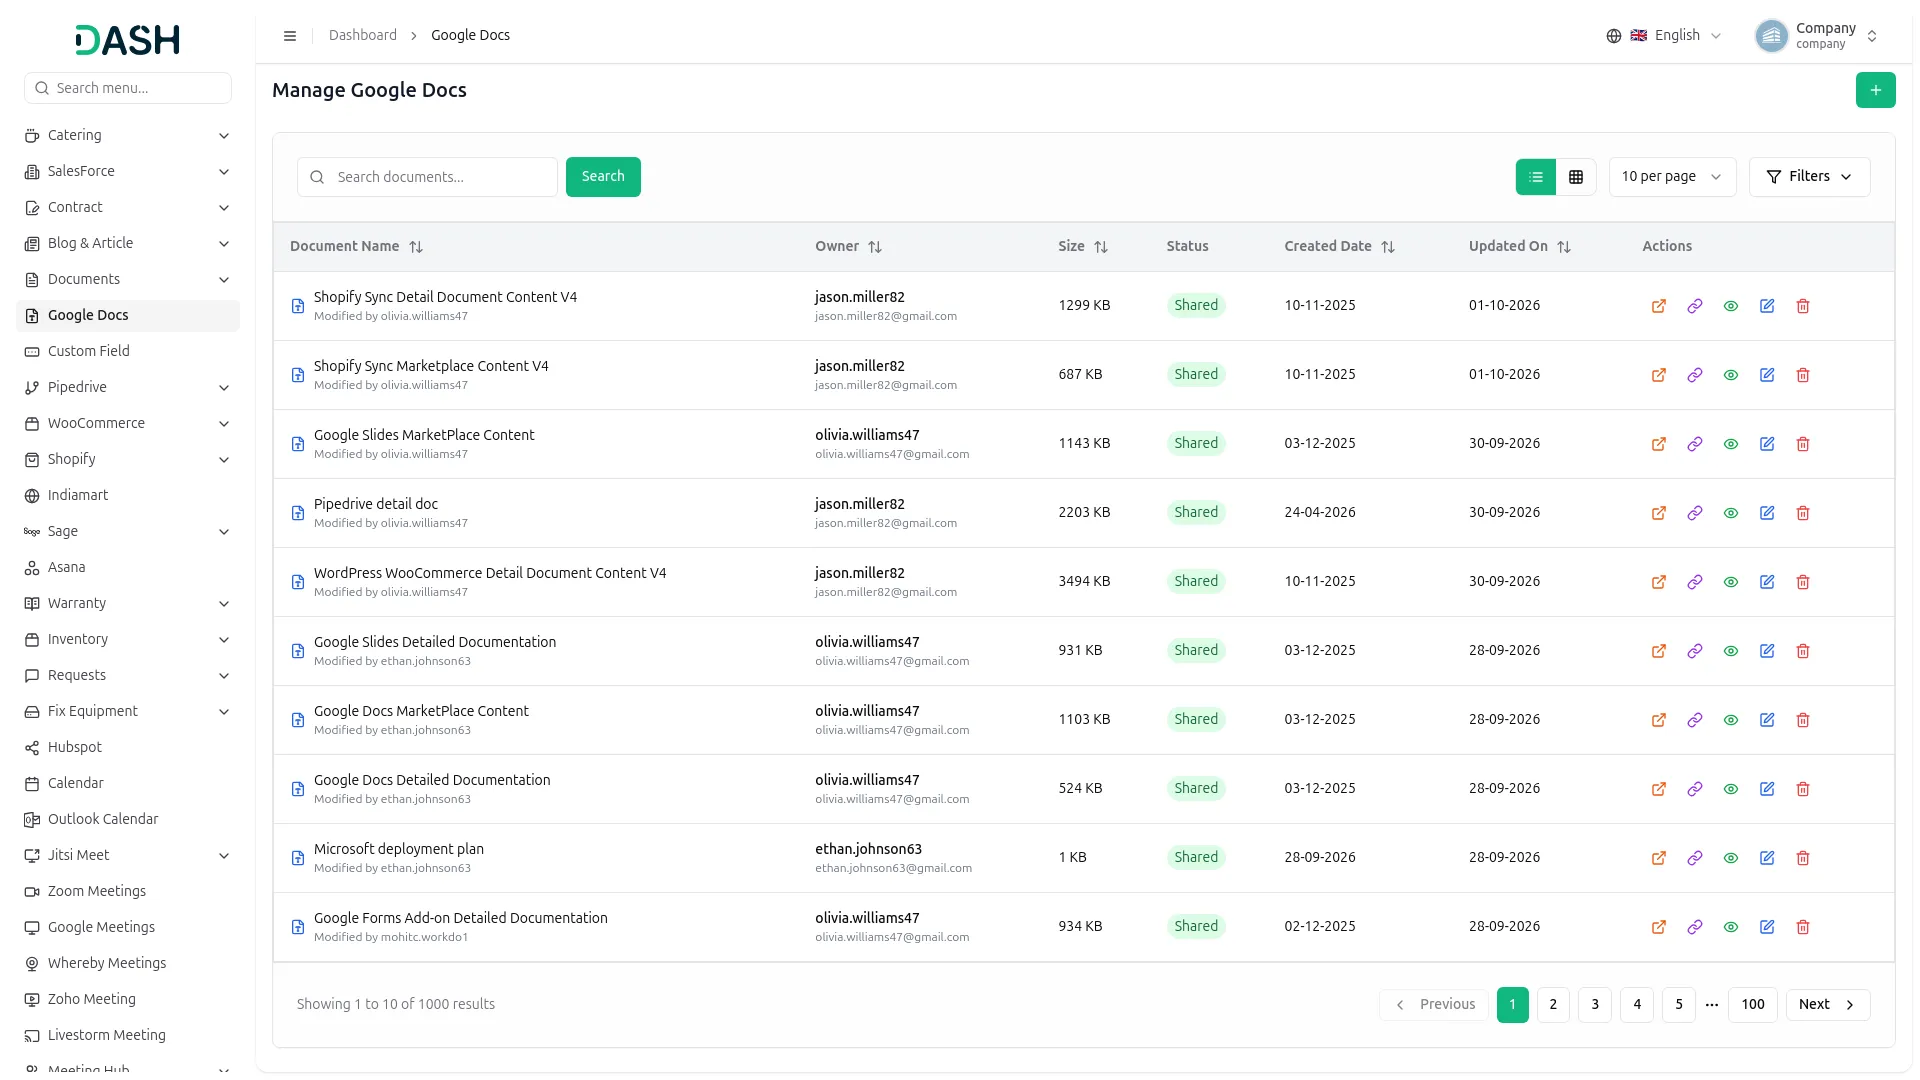The width and height of the screenshot is (1920, 1080).
Task: Switch to list view layout
Action: (1536, 177)
